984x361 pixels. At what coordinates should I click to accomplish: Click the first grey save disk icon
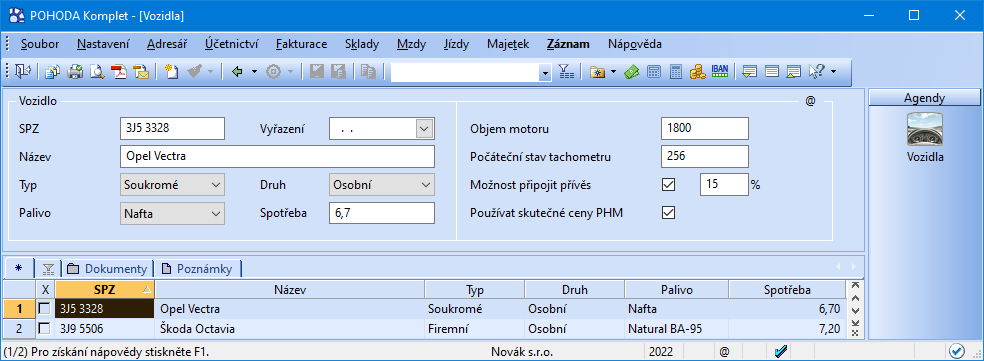click(317, 72)
